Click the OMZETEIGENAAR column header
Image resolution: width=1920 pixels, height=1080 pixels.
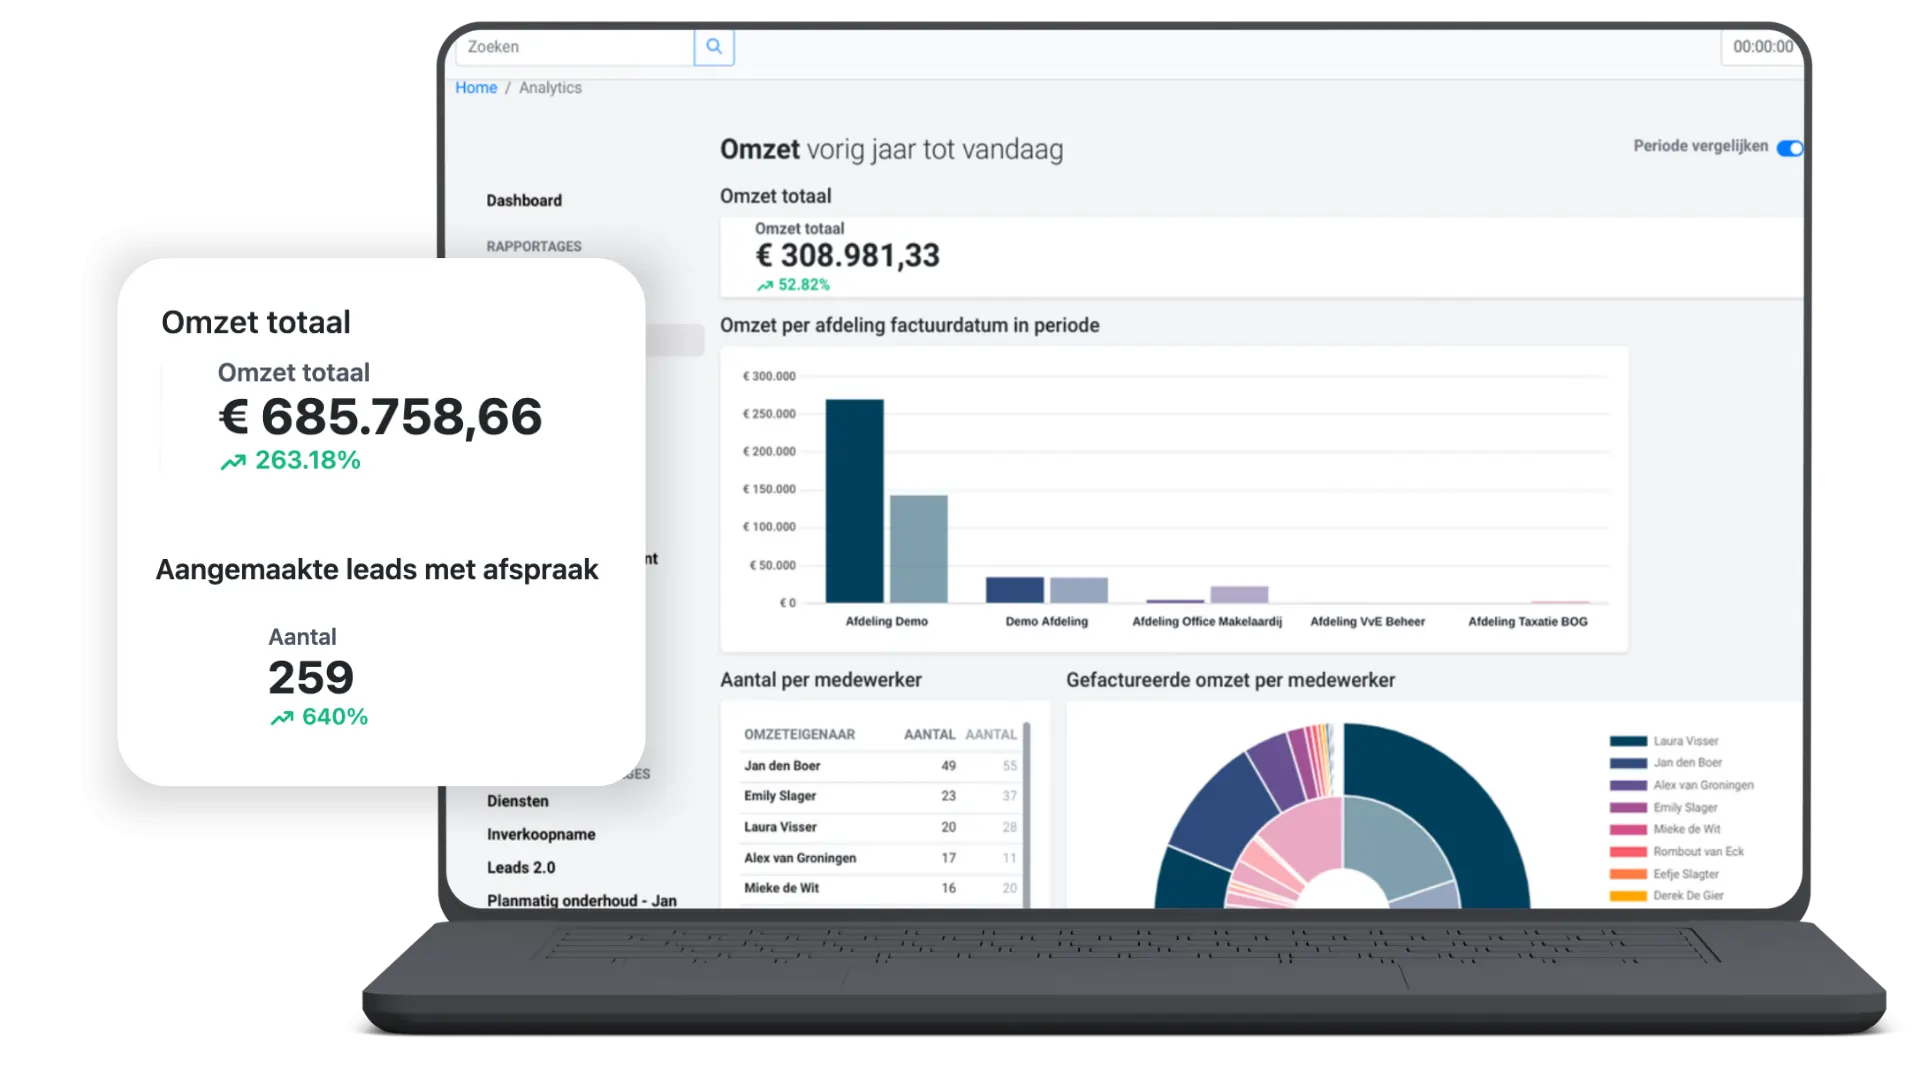click(x=799, y=734)
